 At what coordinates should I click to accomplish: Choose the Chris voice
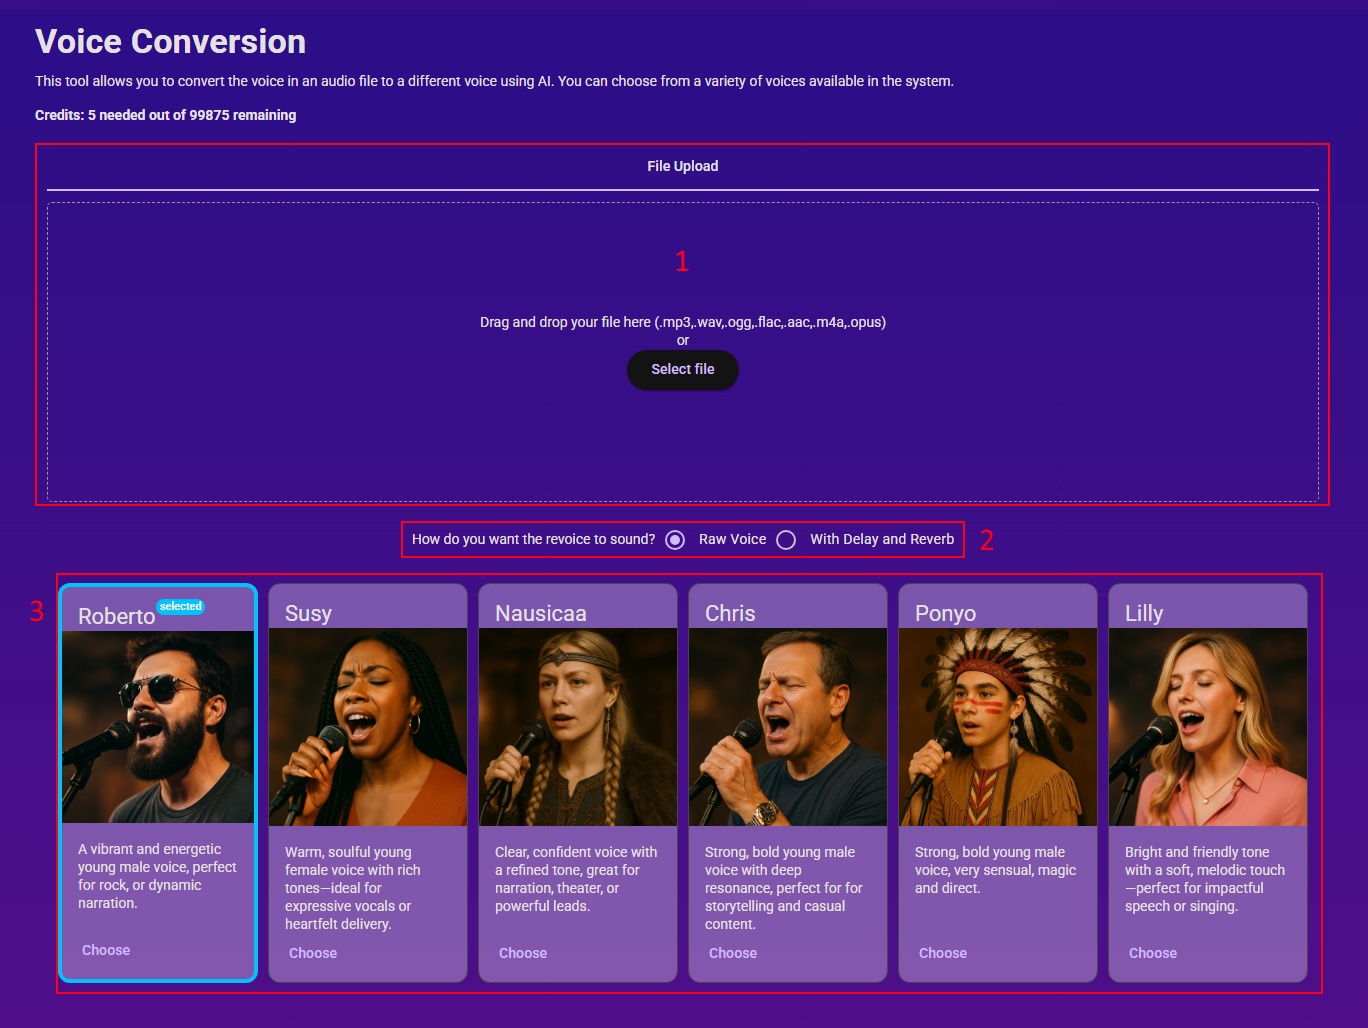coord(733,953)
